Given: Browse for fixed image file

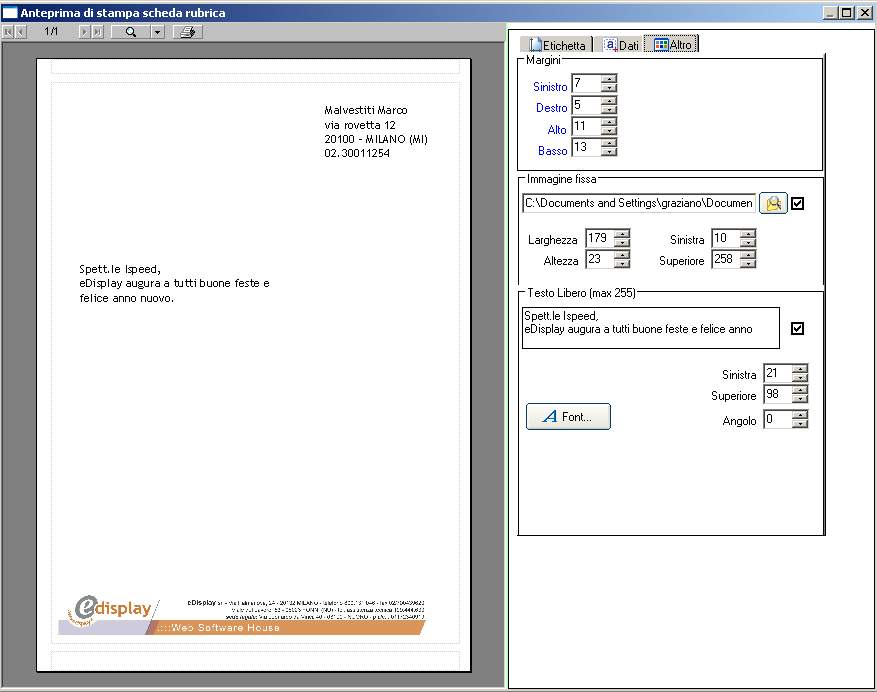Looking at the screenshot, I should click(x=773, y=203).
